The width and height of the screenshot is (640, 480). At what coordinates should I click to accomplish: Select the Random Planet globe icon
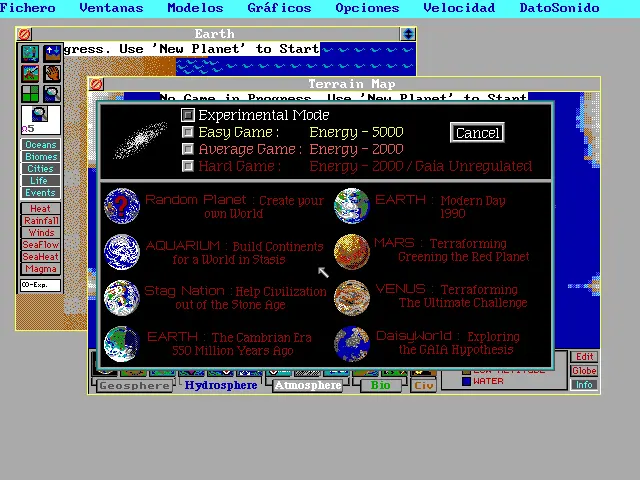pos(122,205)
